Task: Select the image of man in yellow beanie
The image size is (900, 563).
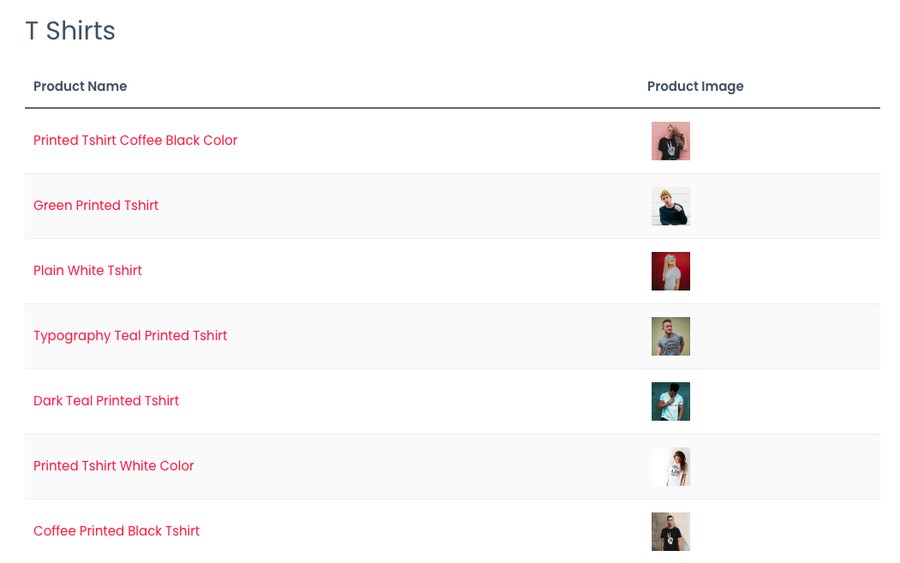Action: [x=670, y=206]
